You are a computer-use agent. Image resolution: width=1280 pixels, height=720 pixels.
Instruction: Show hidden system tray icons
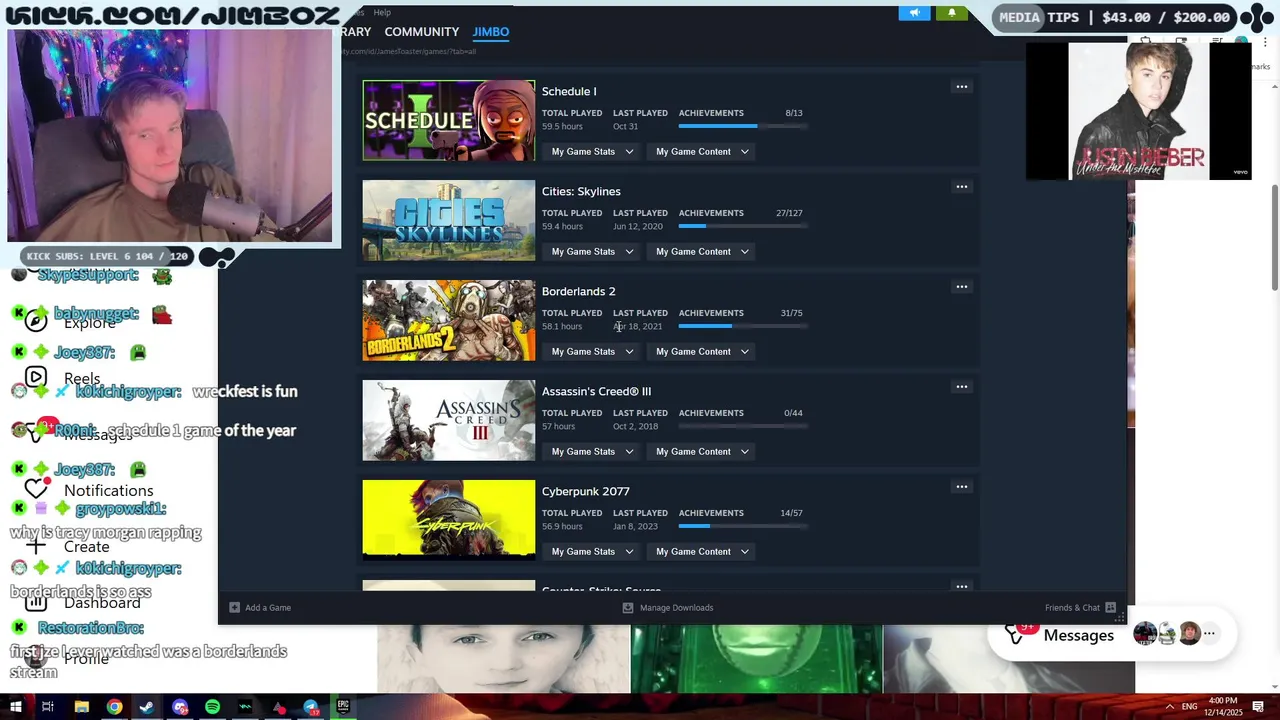coord(1170,707)
